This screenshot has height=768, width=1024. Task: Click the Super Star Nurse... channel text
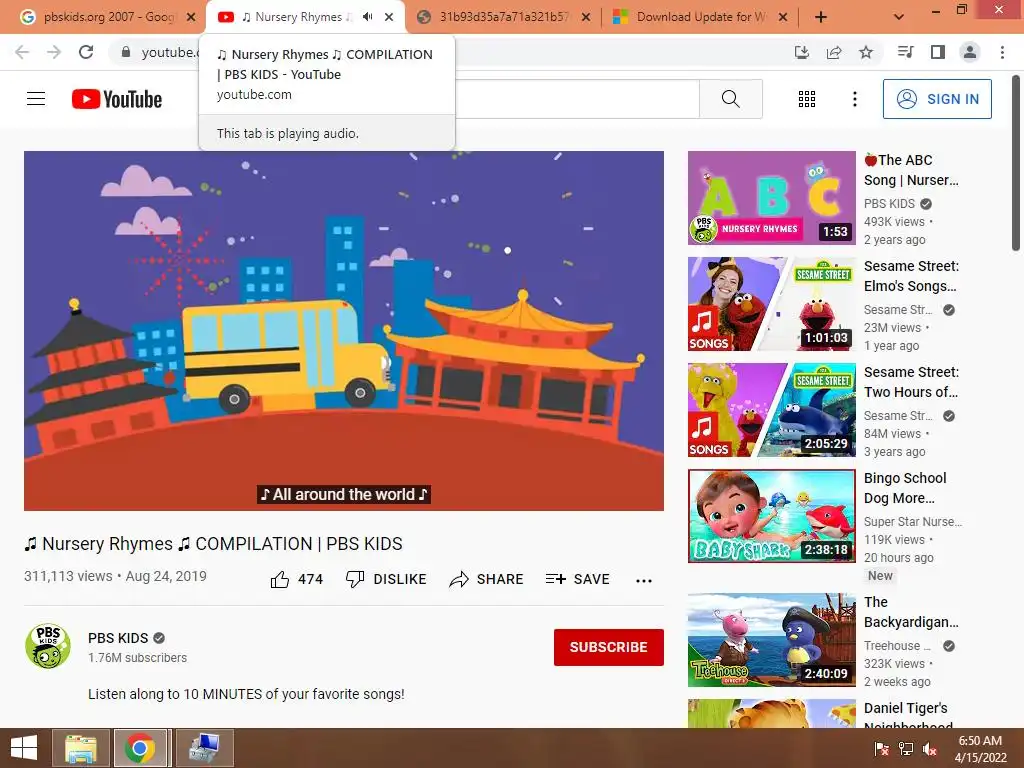click(x=912, y=521)
